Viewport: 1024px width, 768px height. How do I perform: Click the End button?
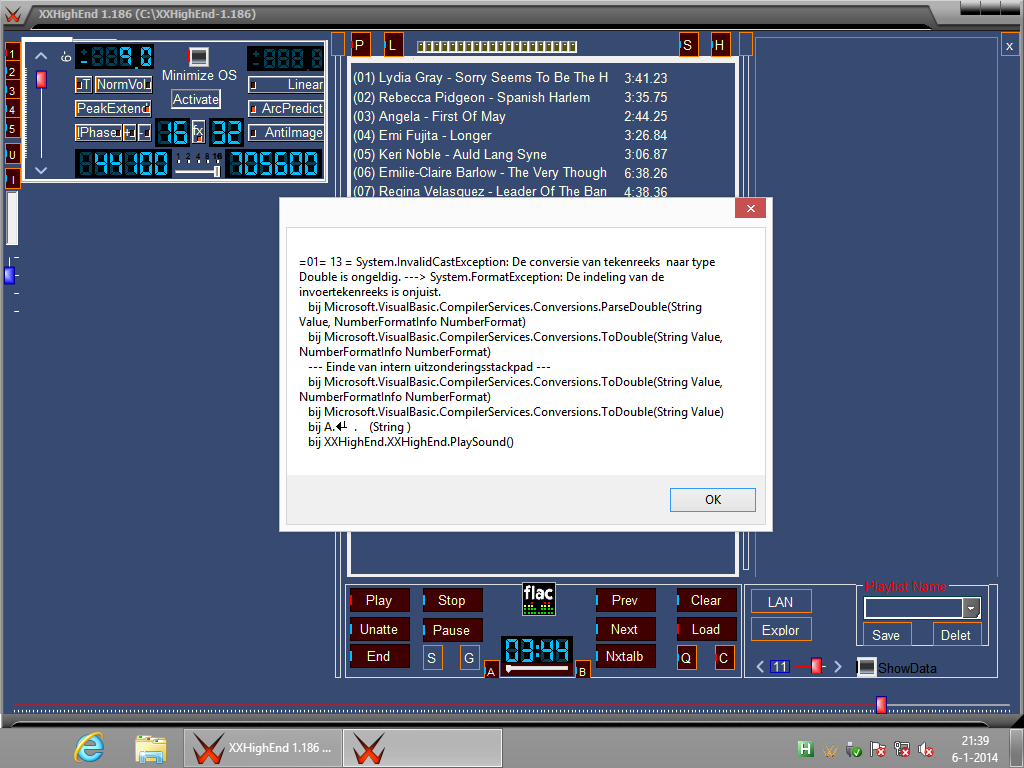pos(379,656)
